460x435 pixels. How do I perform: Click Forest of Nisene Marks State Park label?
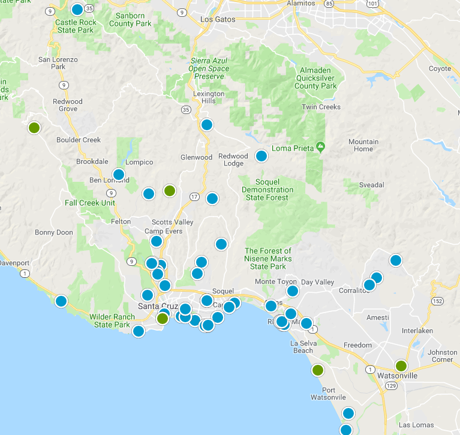click(x=268, y=259)
